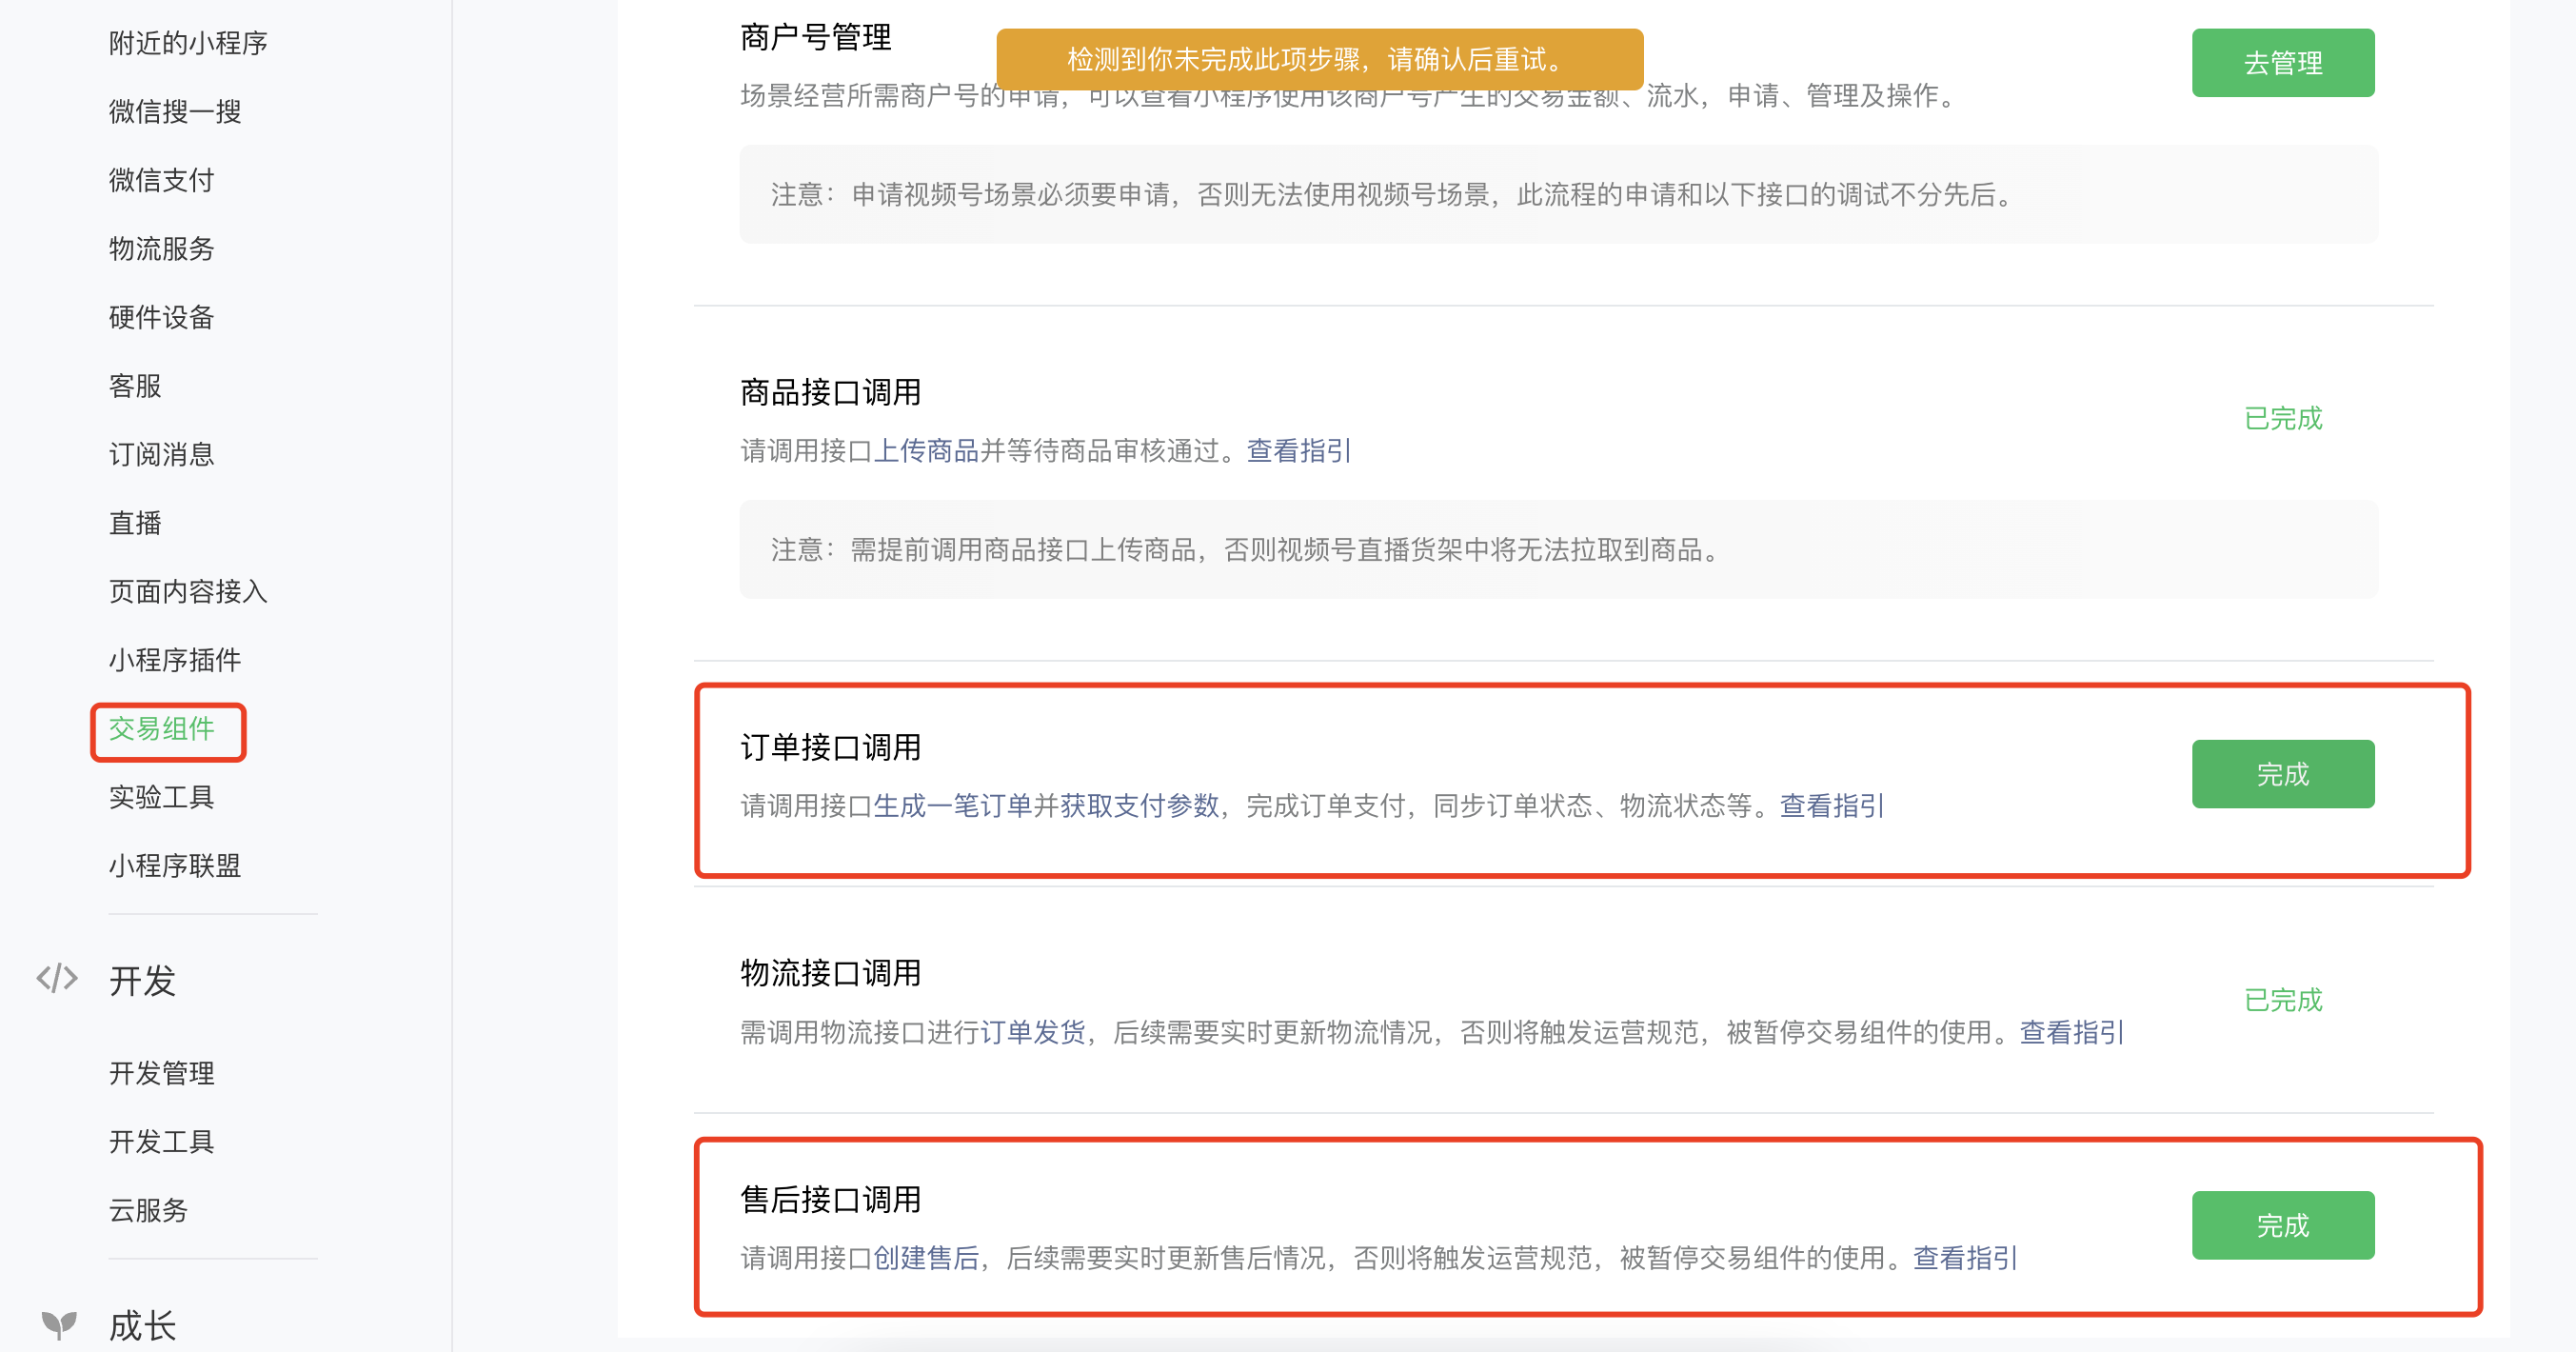Click the 开发 code brackets icon

pos(57,978)
